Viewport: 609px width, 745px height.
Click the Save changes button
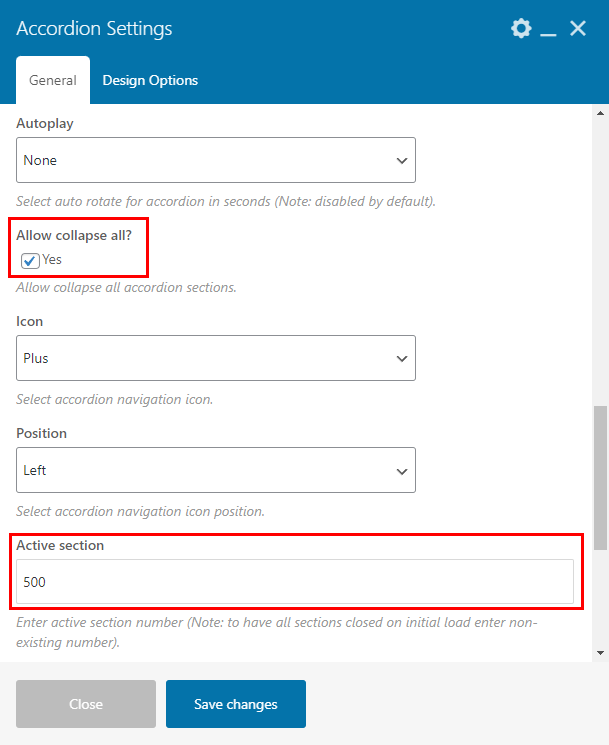(236, 704)
